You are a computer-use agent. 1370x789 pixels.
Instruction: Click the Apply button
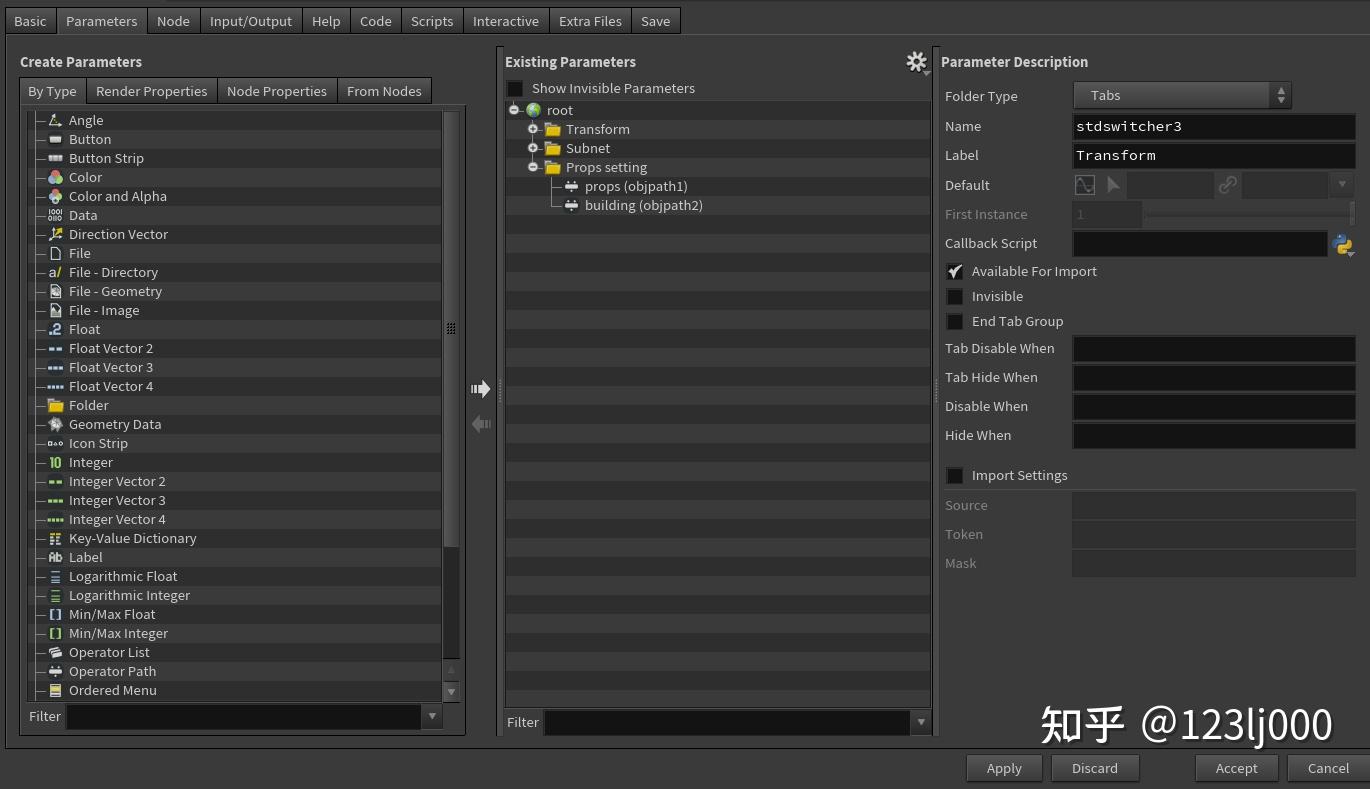1004,768
